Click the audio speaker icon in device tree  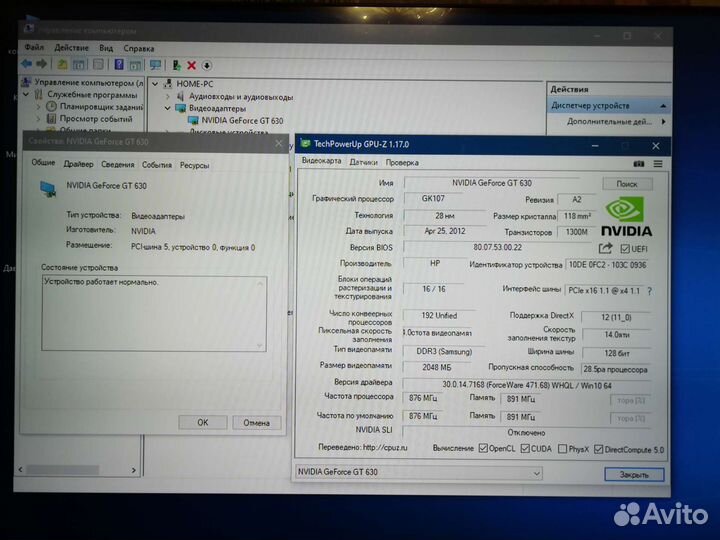click(180, 96)
